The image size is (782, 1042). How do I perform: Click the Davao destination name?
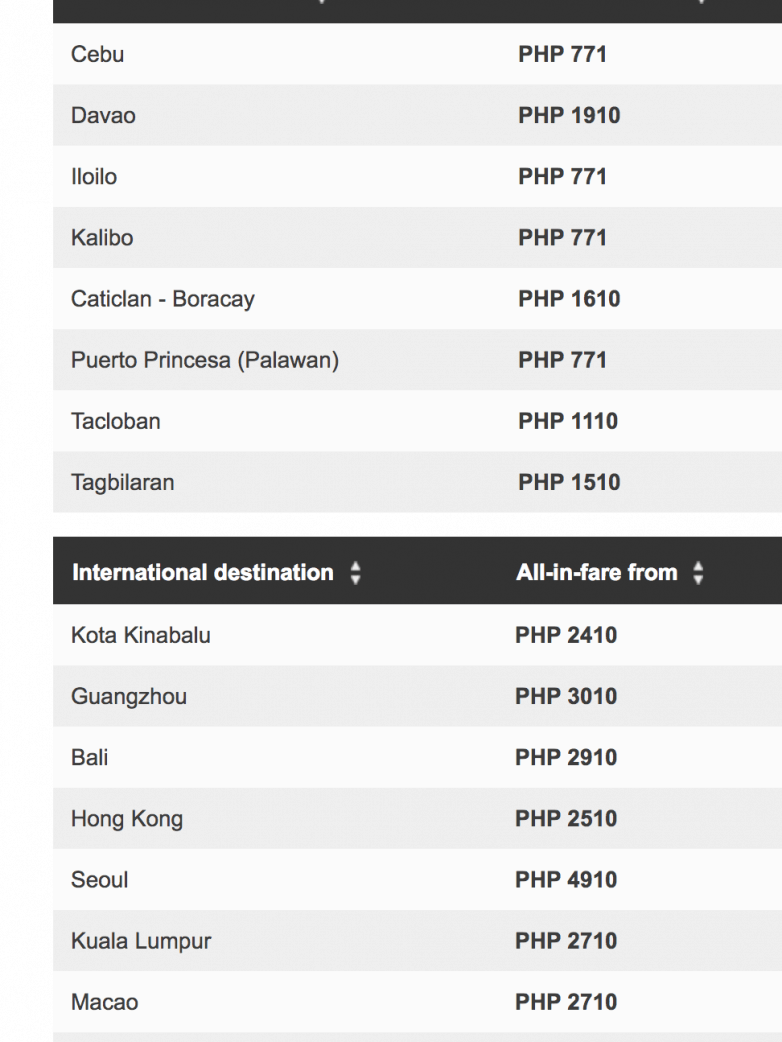click(103, 115)
